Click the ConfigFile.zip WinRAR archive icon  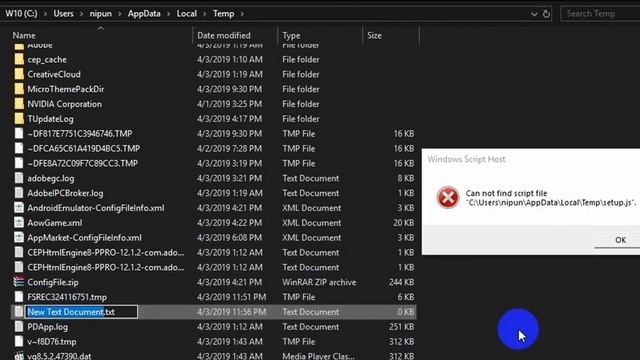(x=19, y=282)
